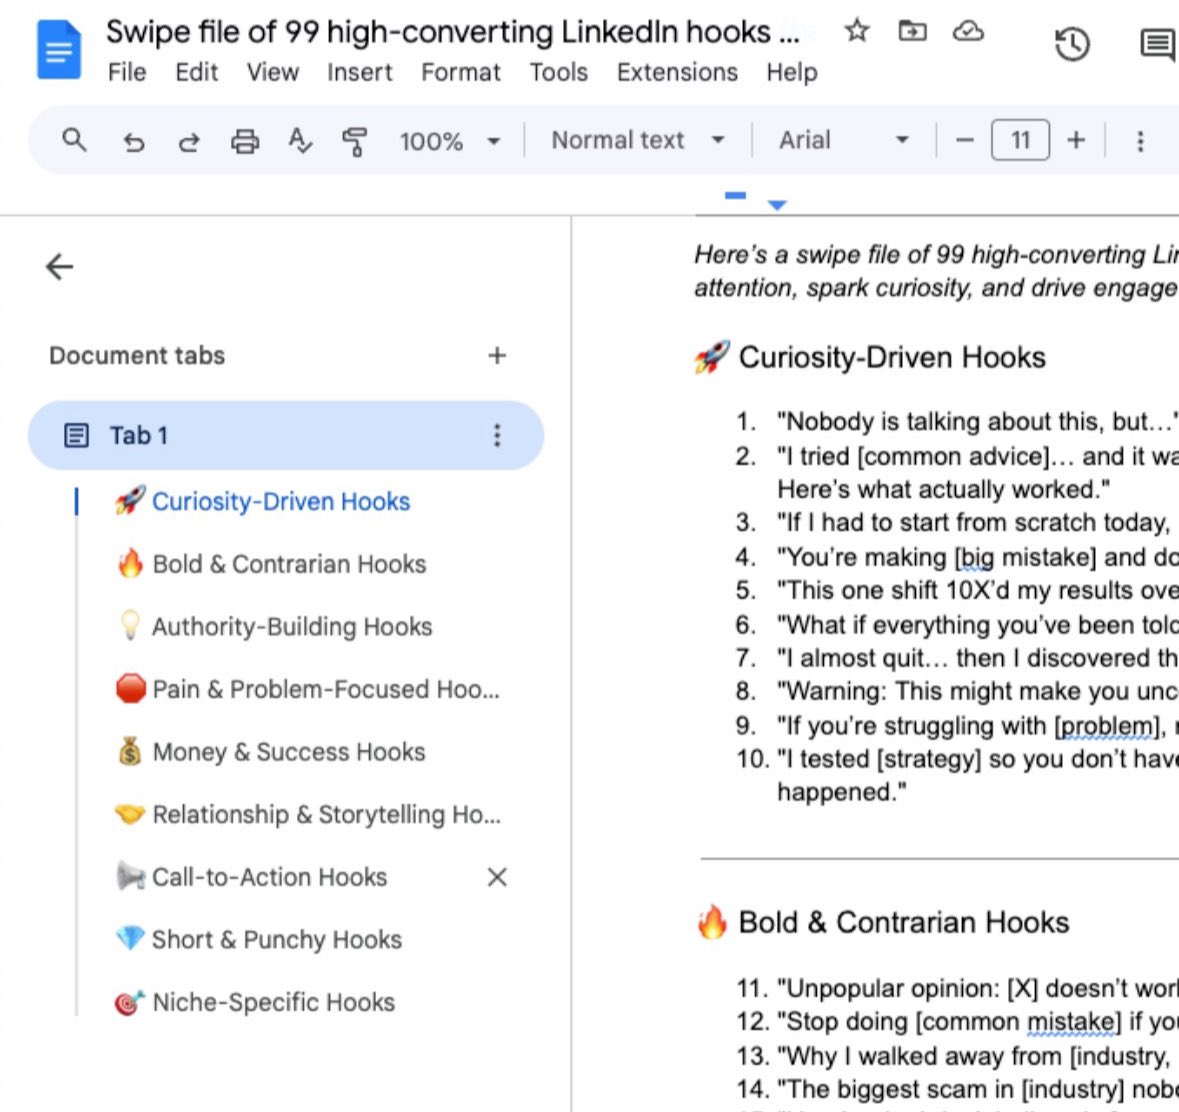1179x1112 pixels.
Task: Click the italic intro paragraph text
Action: click(x=935, y=271)
